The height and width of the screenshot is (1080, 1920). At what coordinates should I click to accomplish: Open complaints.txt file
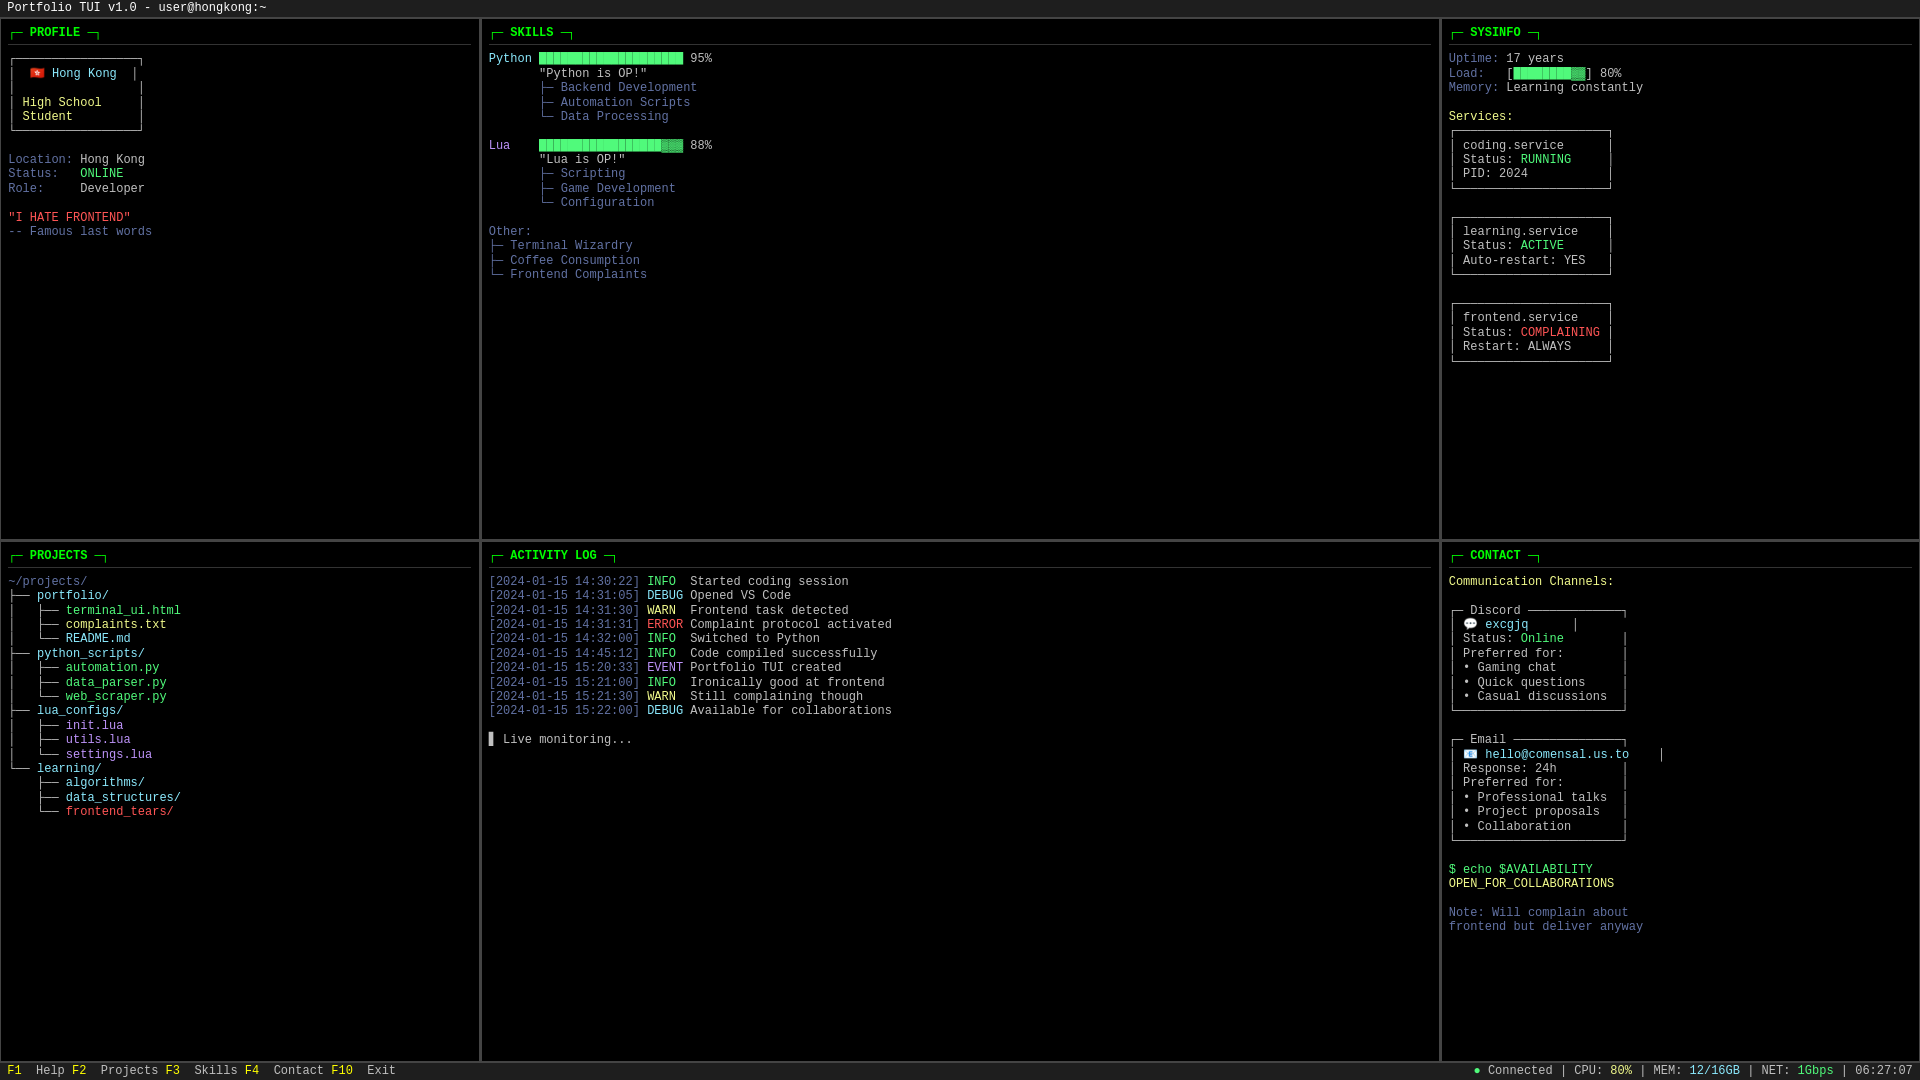[116, 625]
